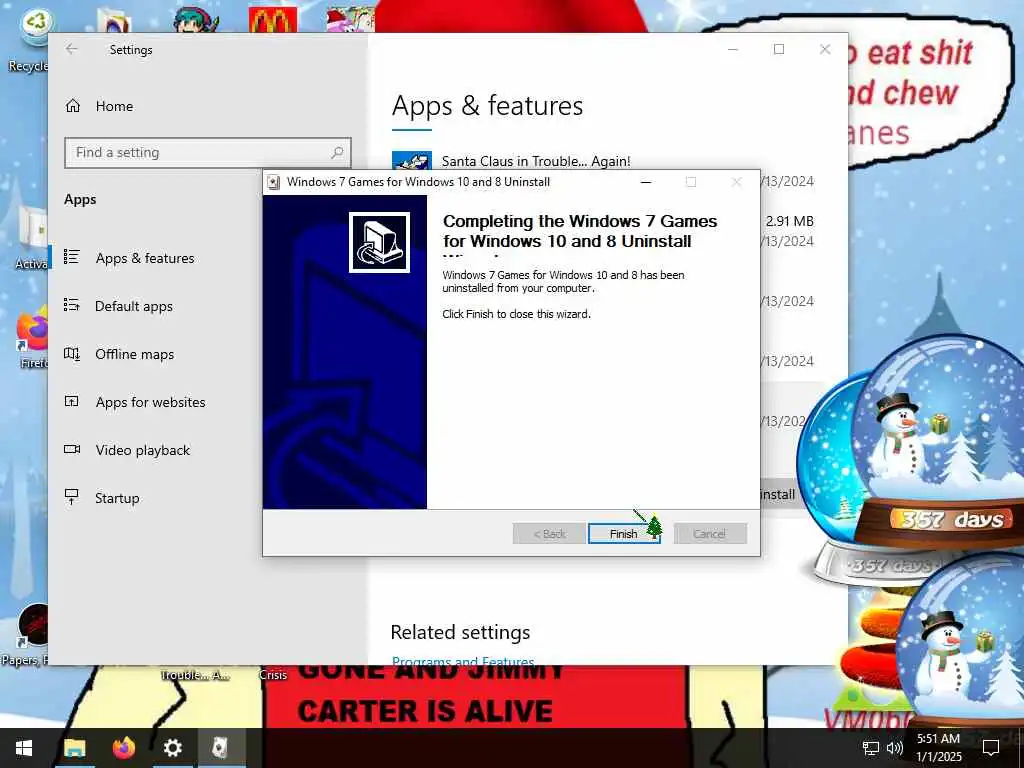The height and width of the screenshot is (768, 1024).
Task: Click the search magnifier in Find a setting
Action: click(337, 153)
